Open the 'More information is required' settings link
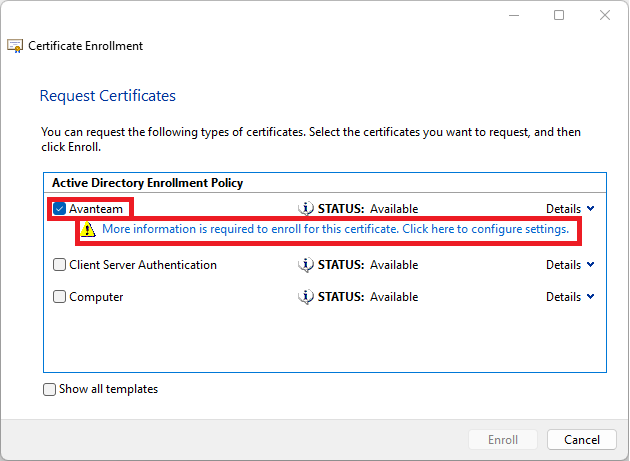This screenshot has height=461, width=630. point(335,230)
